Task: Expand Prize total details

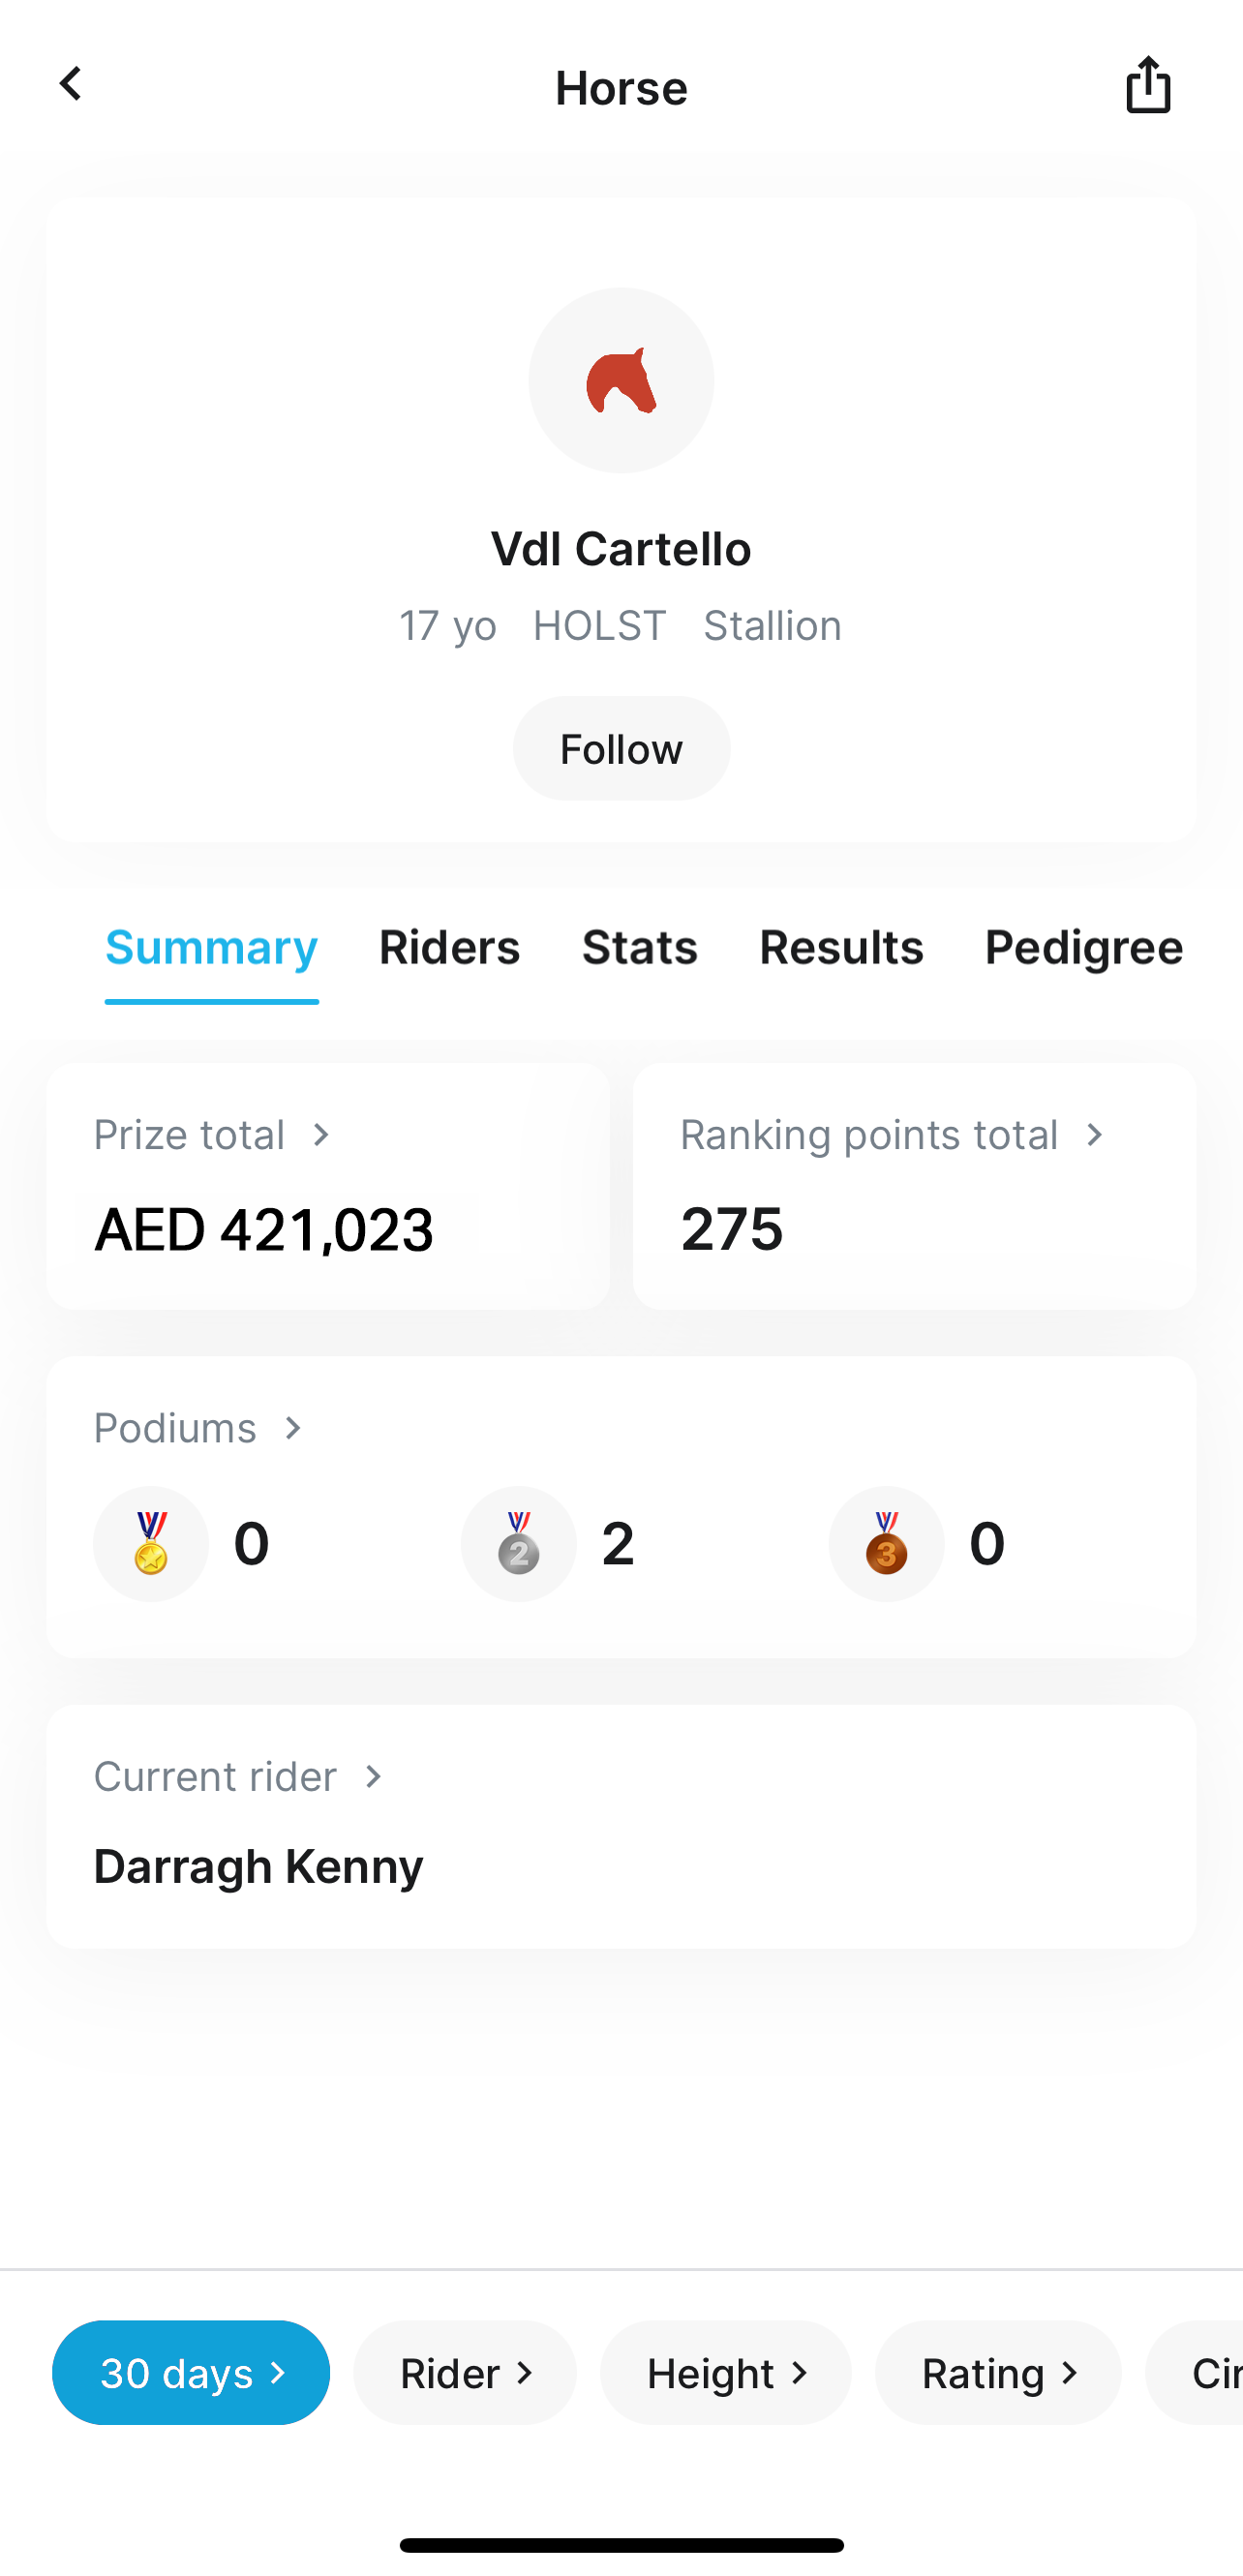Action: click(x=212, y=1135)
